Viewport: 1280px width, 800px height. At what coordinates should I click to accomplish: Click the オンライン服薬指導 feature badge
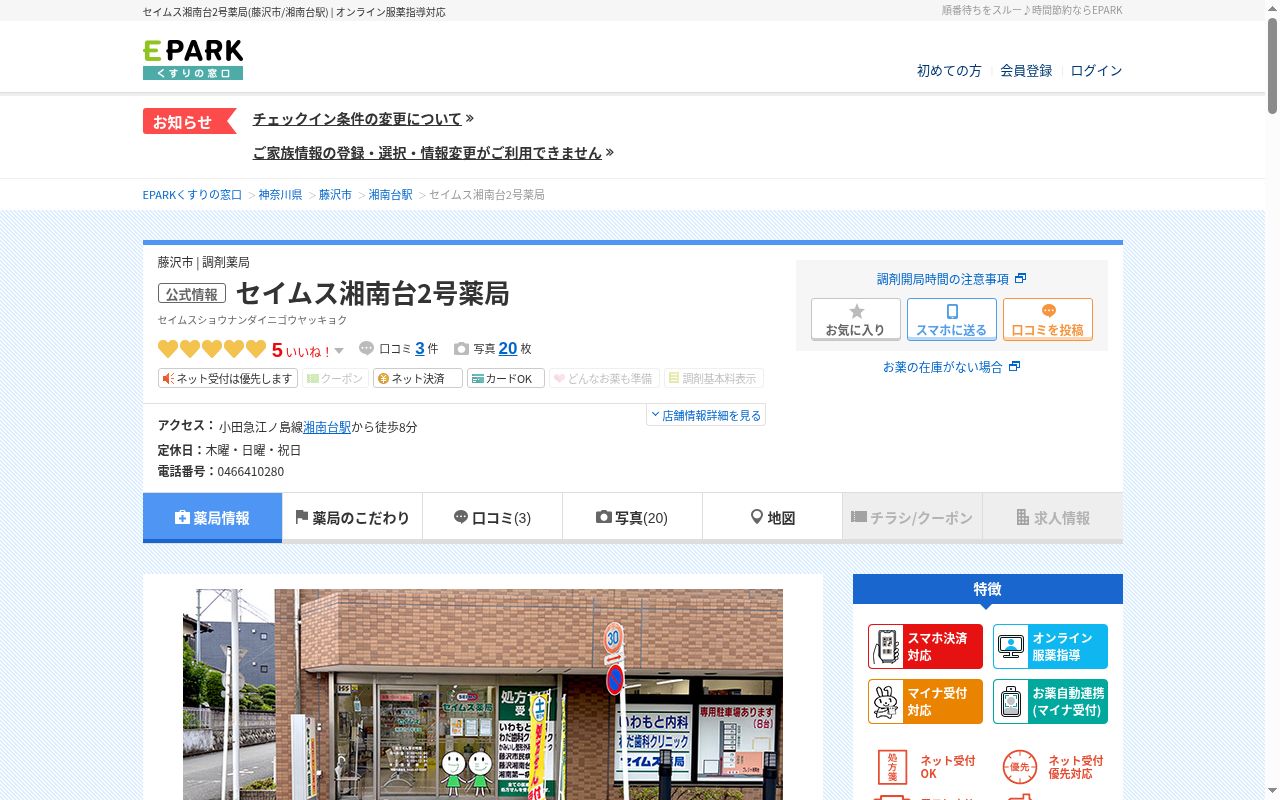1050,646
